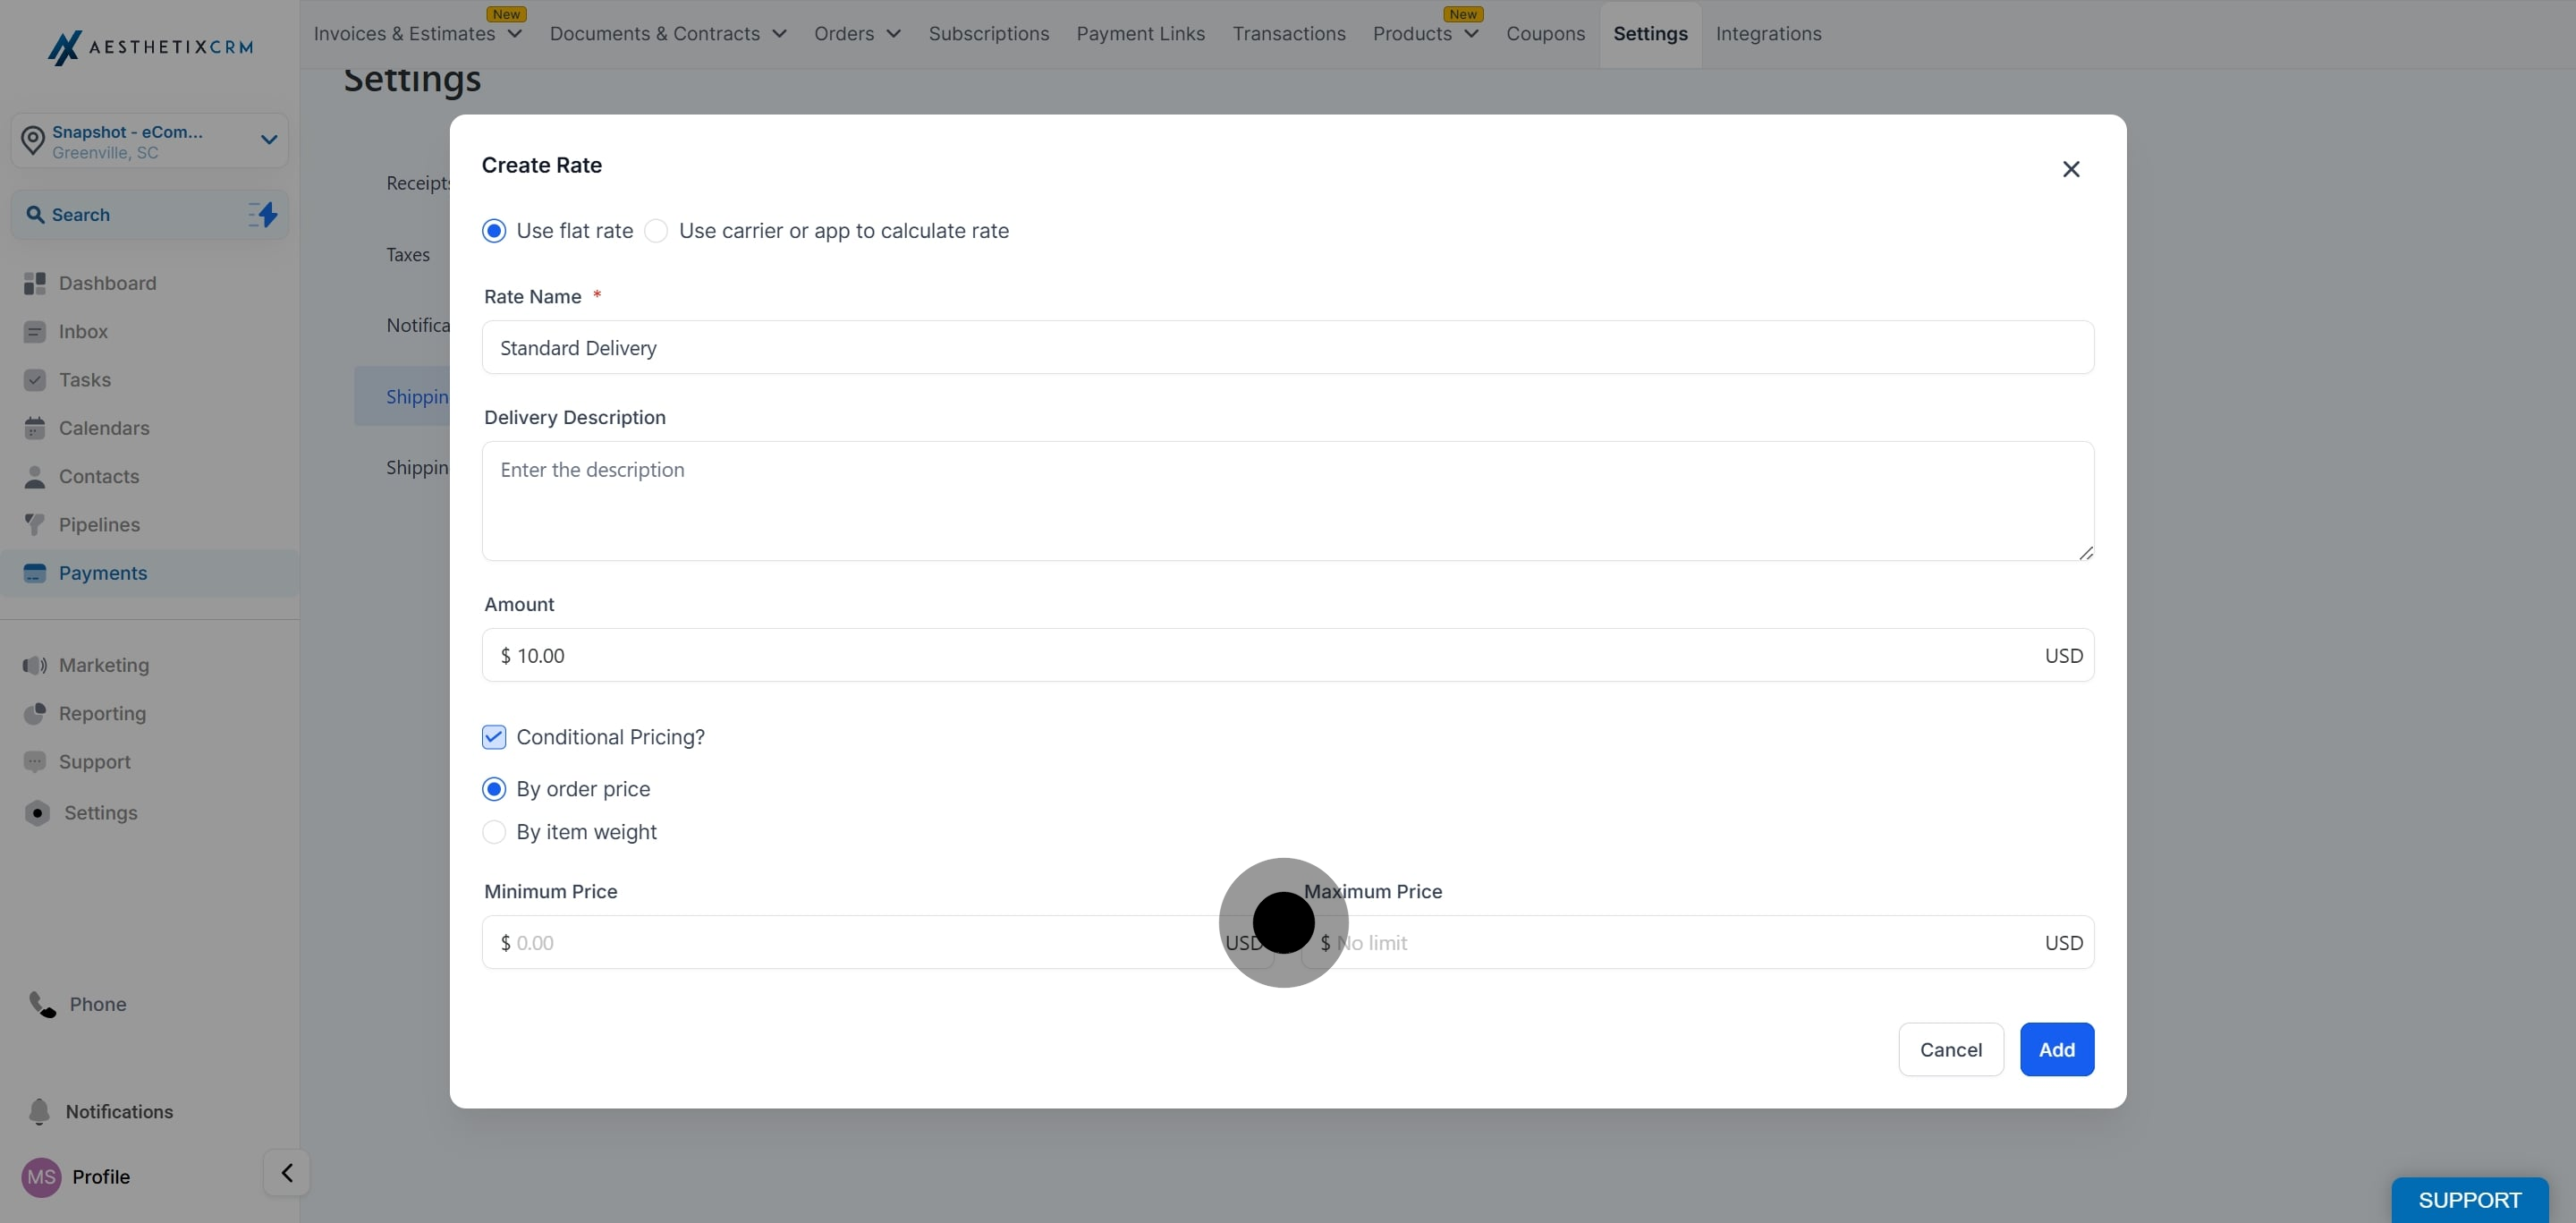The image size is (2576, 1223).
Task: Open Marketing from the sidebar
Action: coord(102,665)
